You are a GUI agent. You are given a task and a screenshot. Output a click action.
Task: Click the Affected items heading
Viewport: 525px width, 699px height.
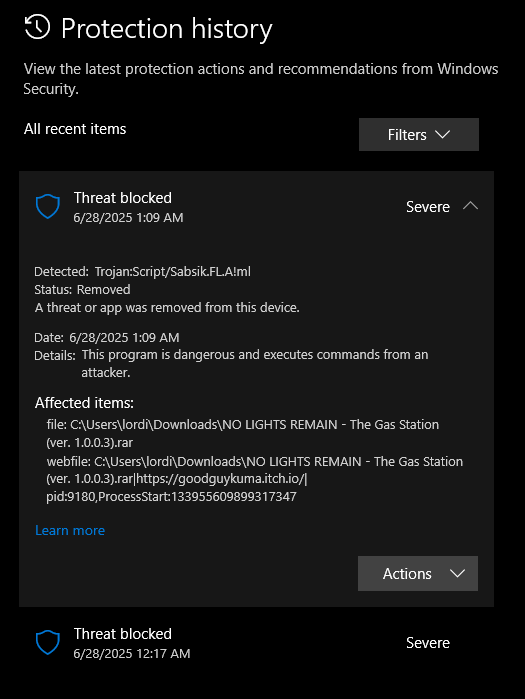[84, 403]
